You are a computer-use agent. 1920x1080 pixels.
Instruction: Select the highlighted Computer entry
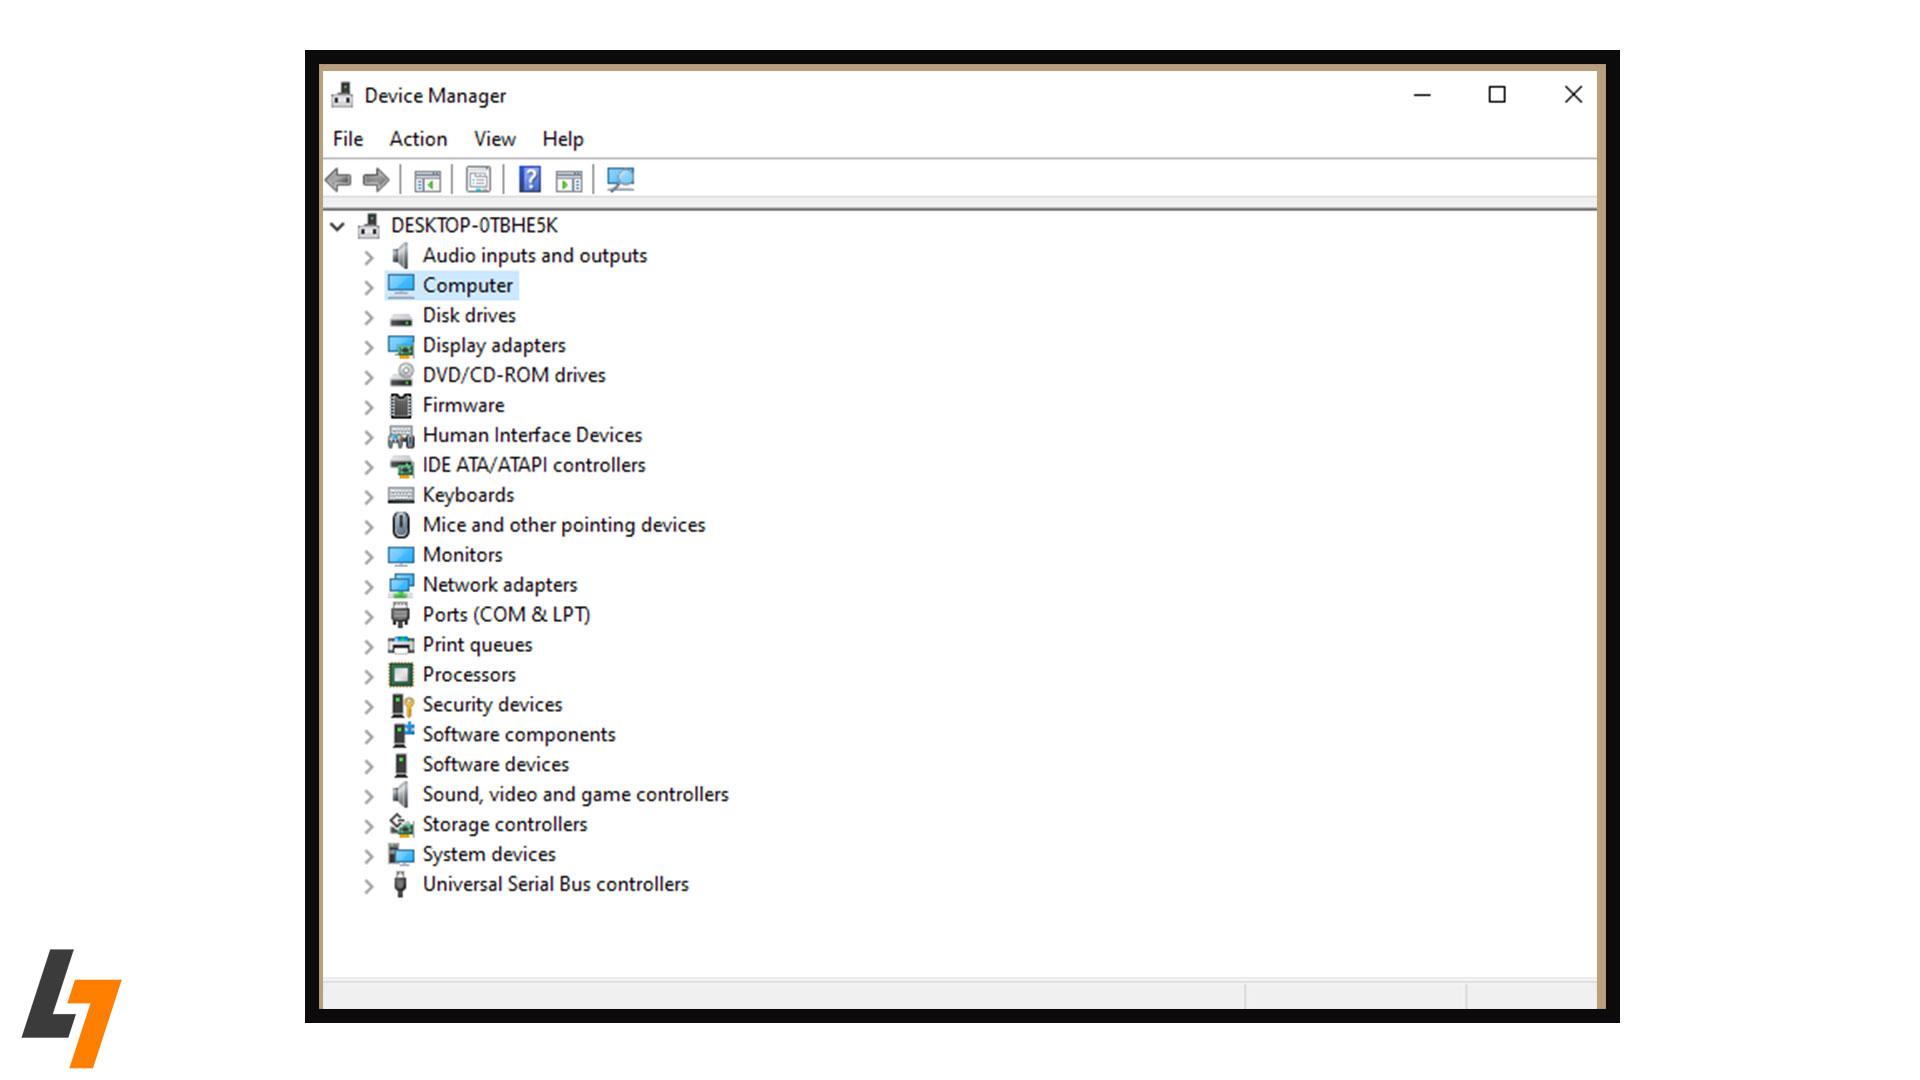468,285
